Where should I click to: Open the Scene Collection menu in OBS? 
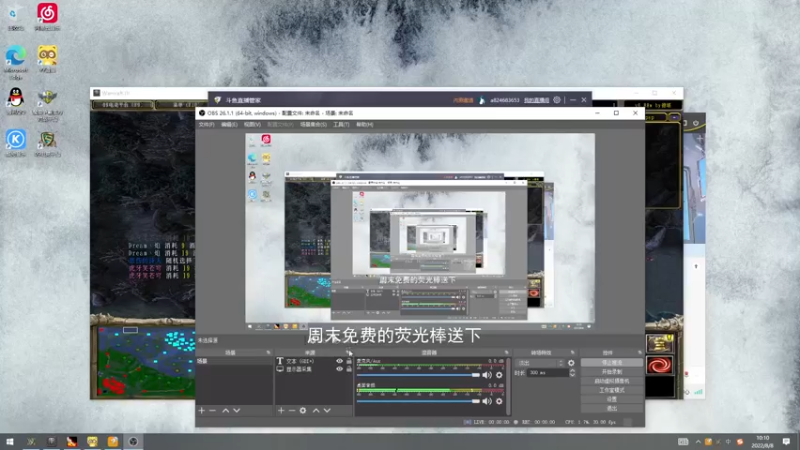(313, 124)
